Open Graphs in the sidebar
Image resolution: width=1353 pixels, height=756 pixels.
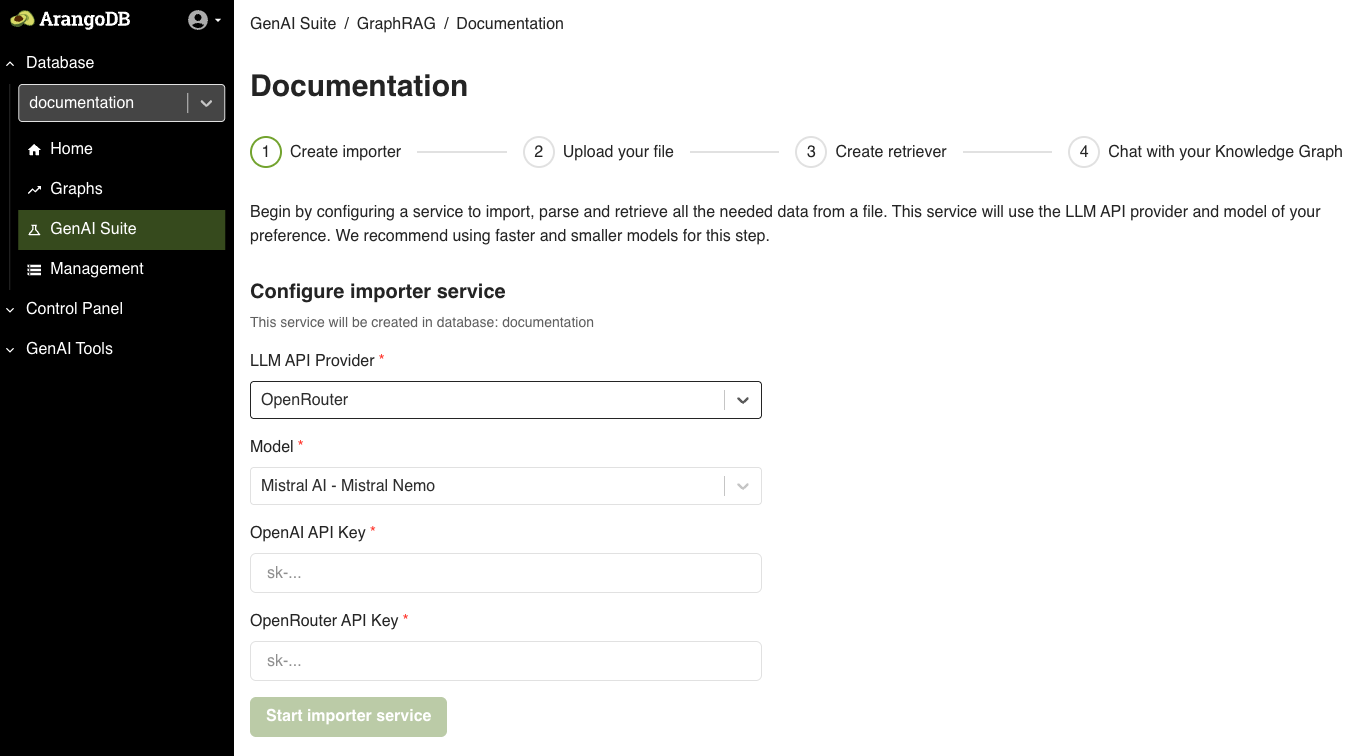[x=122, y=189]
